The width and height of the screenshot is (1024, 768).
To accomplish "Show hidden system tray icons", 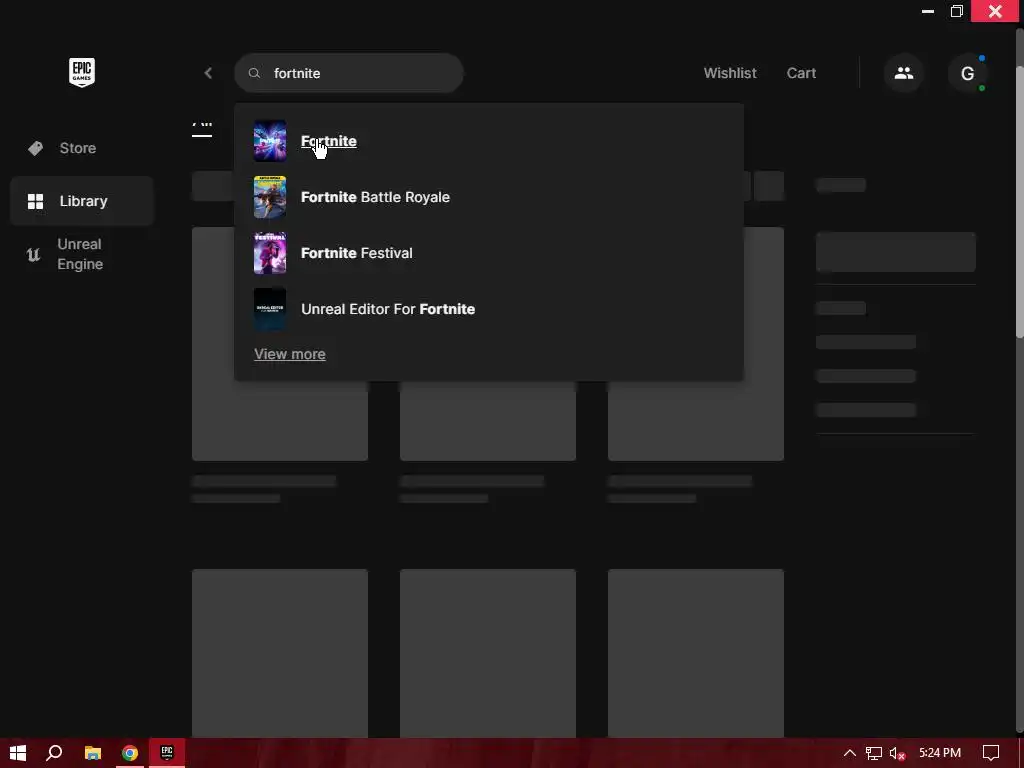I will [850, 753].
